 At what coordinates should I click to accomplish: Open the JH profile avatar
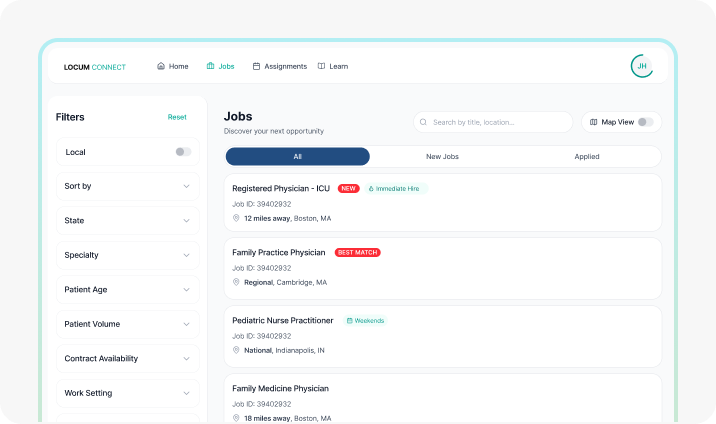pos(642,66)
